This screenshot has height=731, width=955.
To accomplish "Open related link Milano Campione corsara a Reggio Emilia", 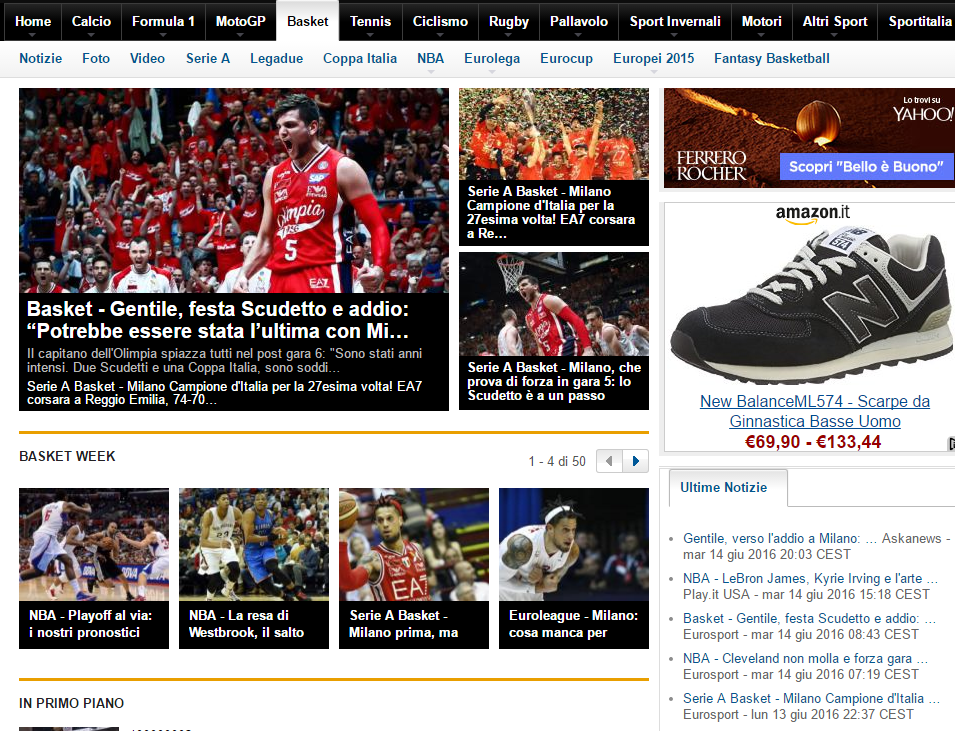I will (225, 393).
